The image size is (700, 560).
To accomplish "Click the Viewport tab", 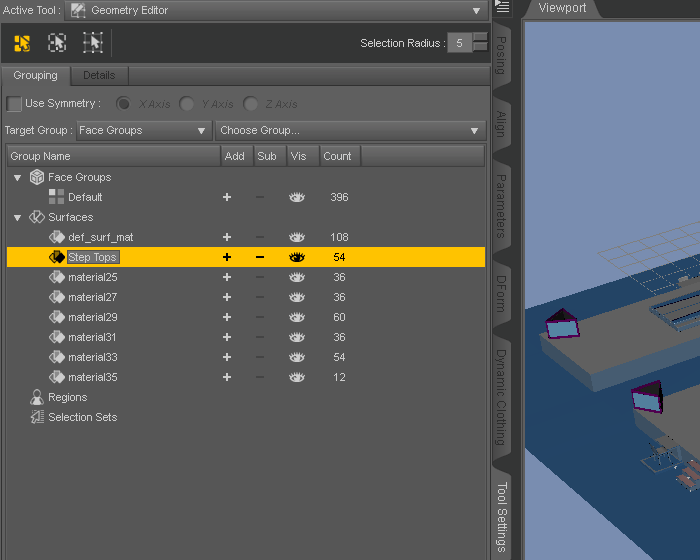I will tap(562, 8).
